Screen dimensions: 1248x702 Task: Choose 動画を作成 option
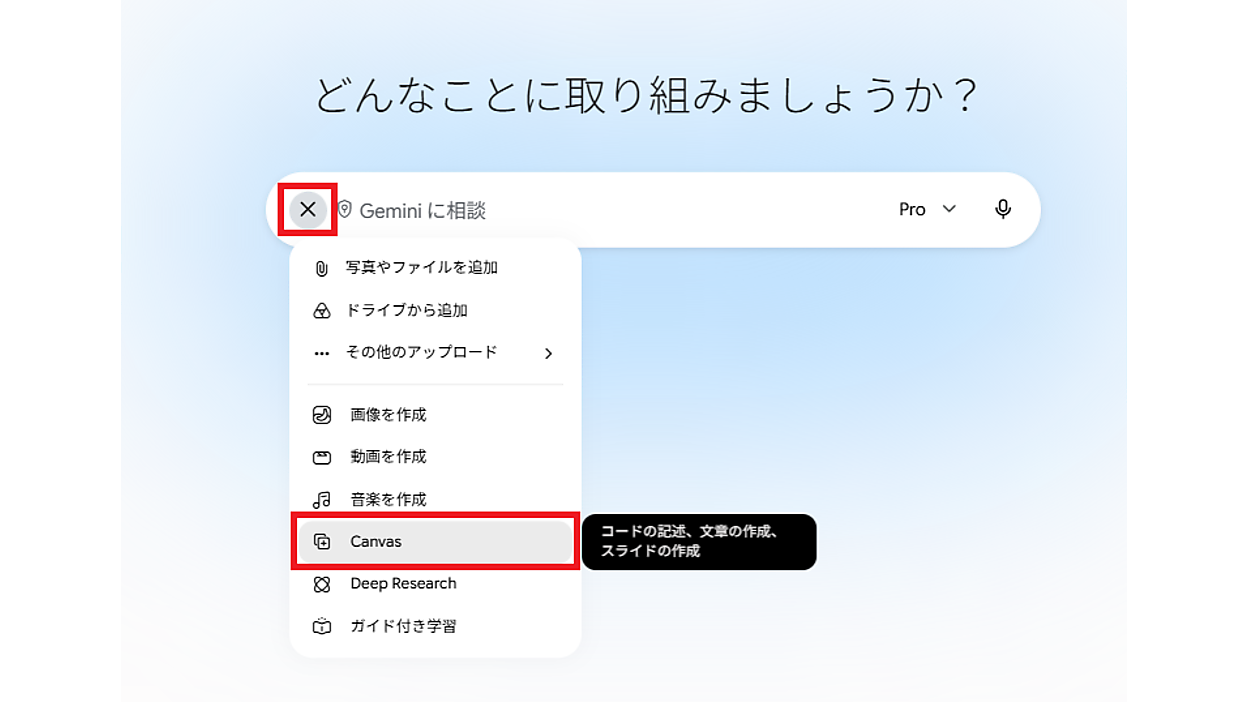coord(435,457)
